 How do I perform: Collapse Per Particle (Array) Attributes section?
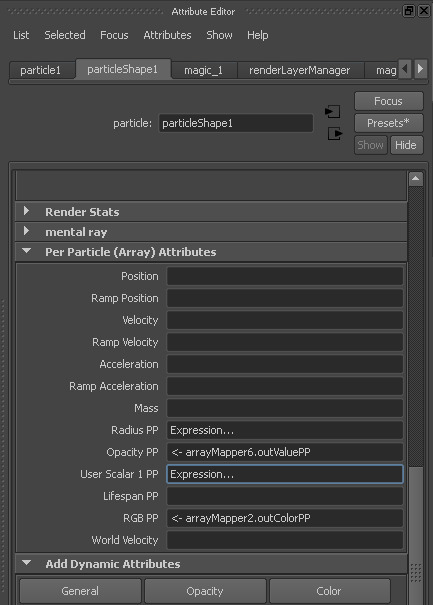(26, 251)
